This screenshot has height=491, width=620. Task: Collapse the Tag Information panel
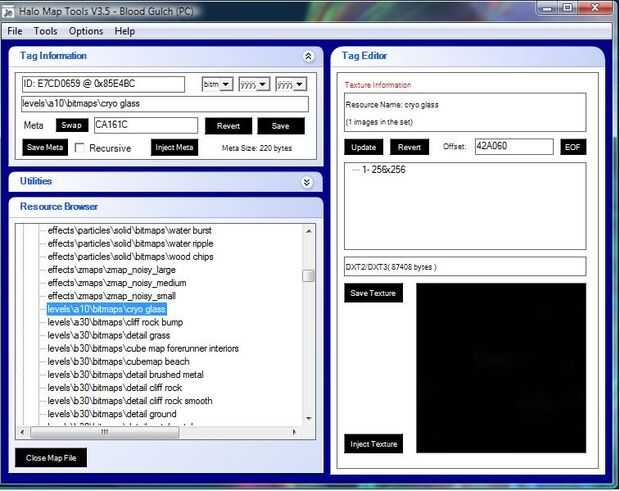pos(308,56)
